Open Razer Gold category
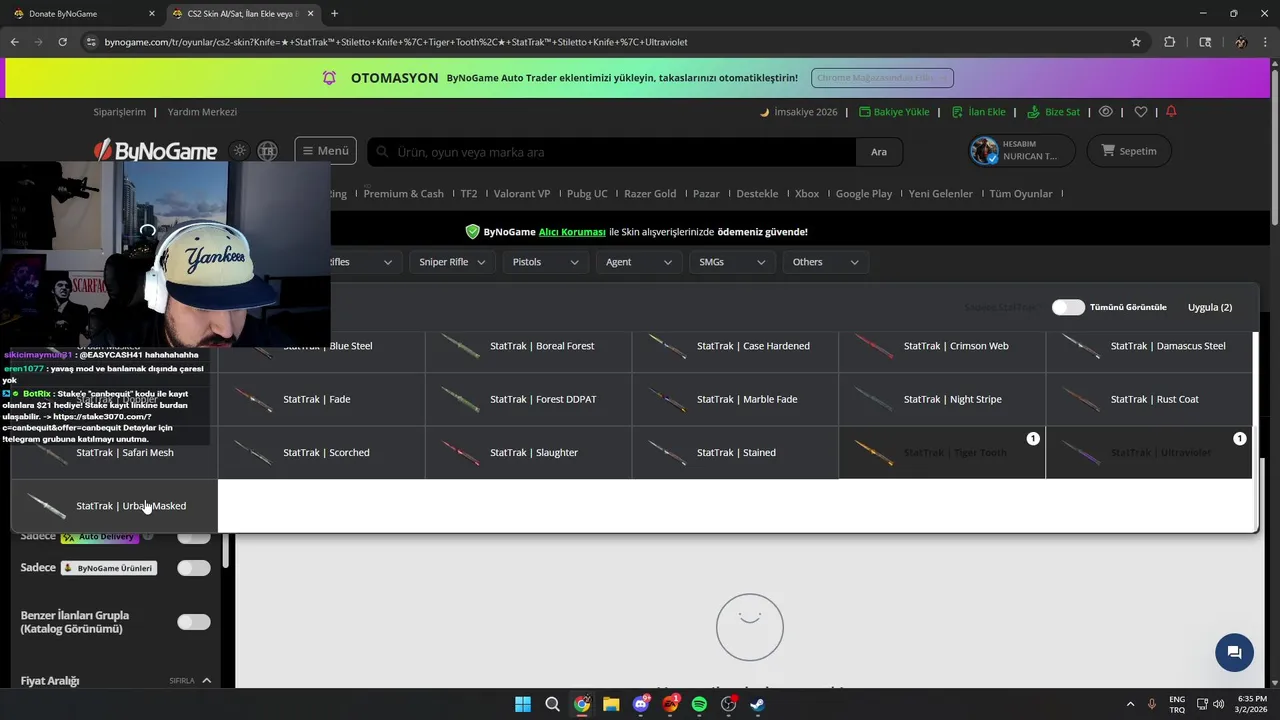Image resolution: width=1280 pixels, height=720 pixels. tap(650, 194)
